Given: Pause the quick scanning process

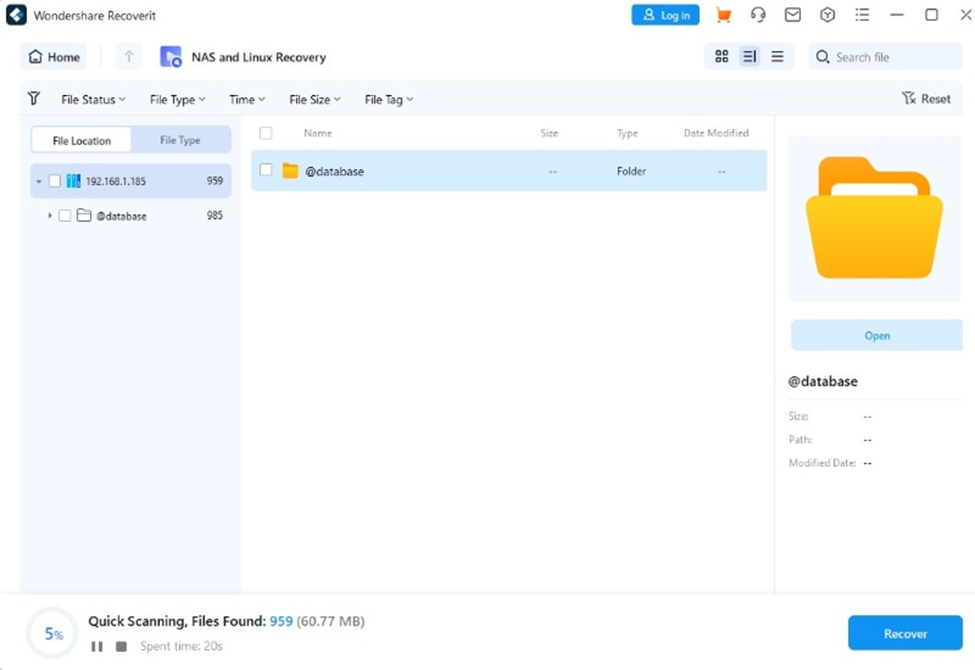Looking at the screenshot, I should pos(97,647).
